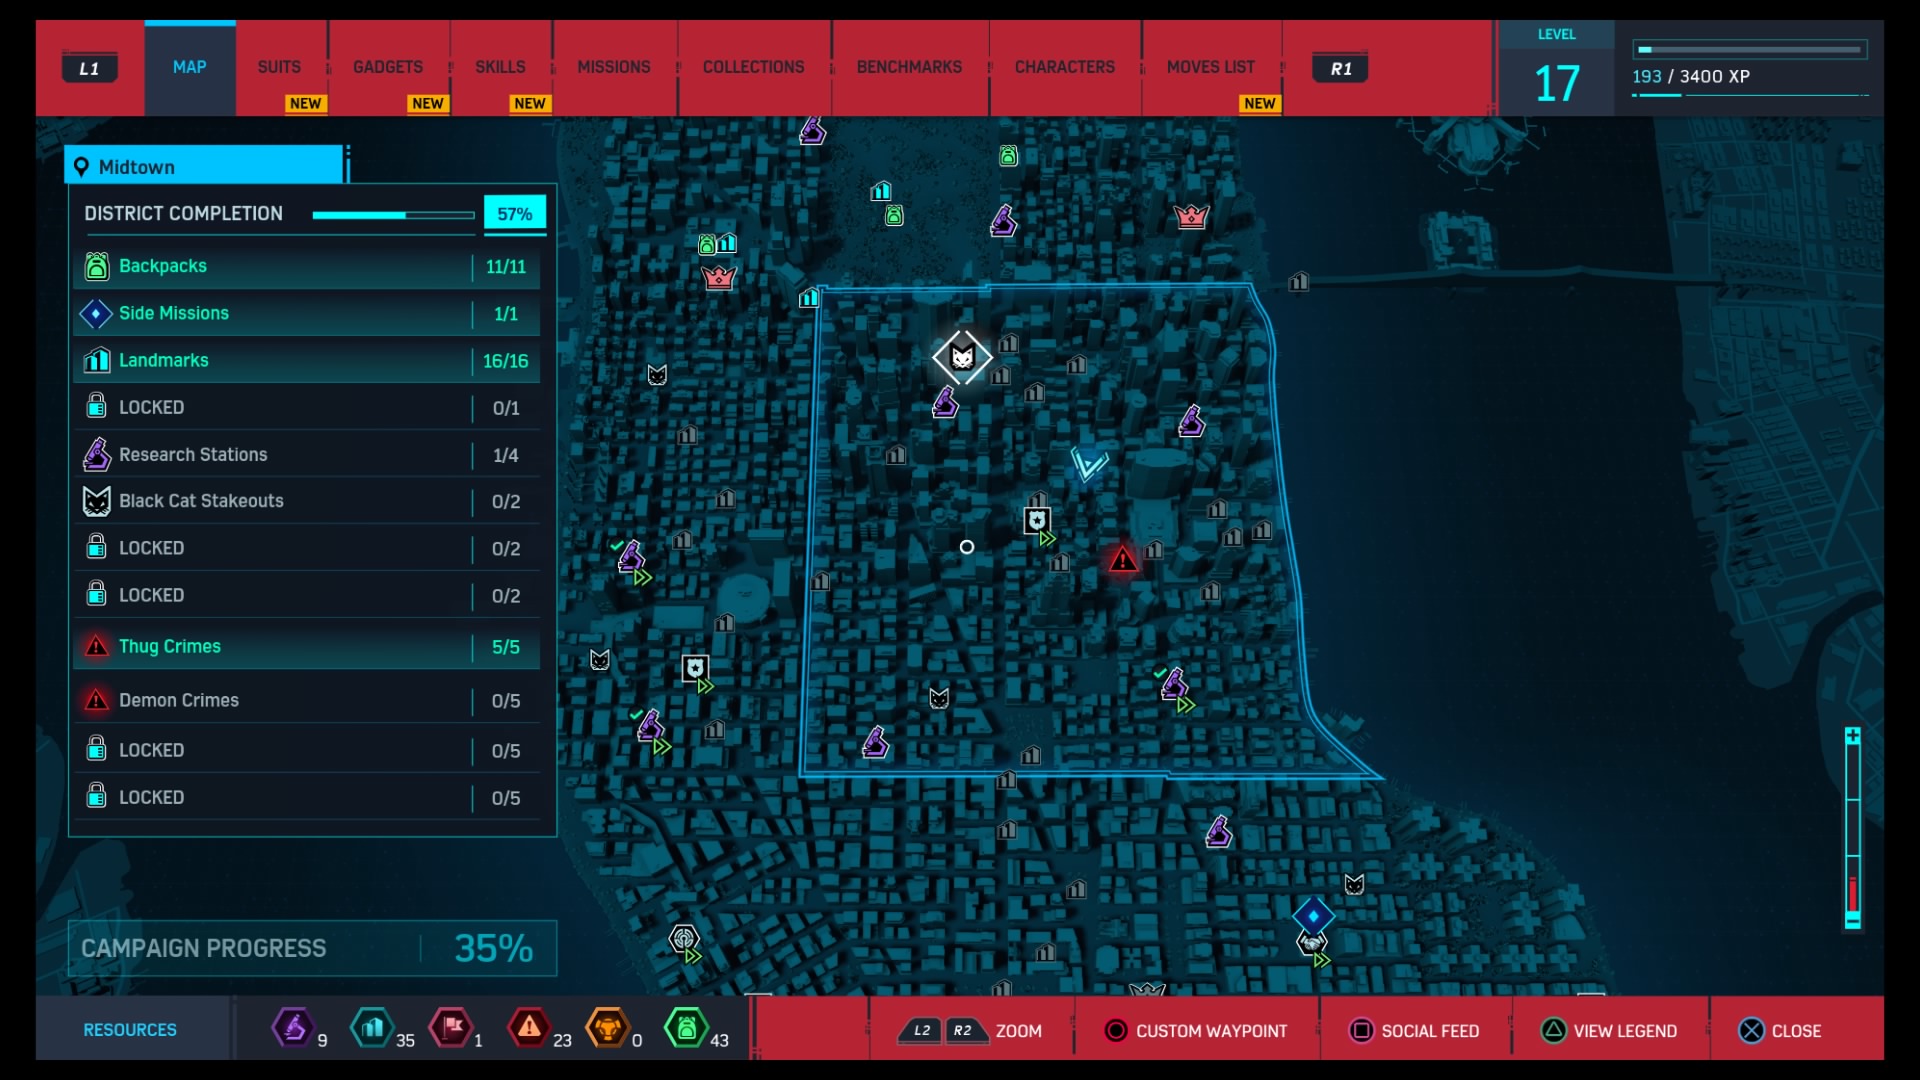Click the research station marker at district's southwest corner

tap(876, 743)
